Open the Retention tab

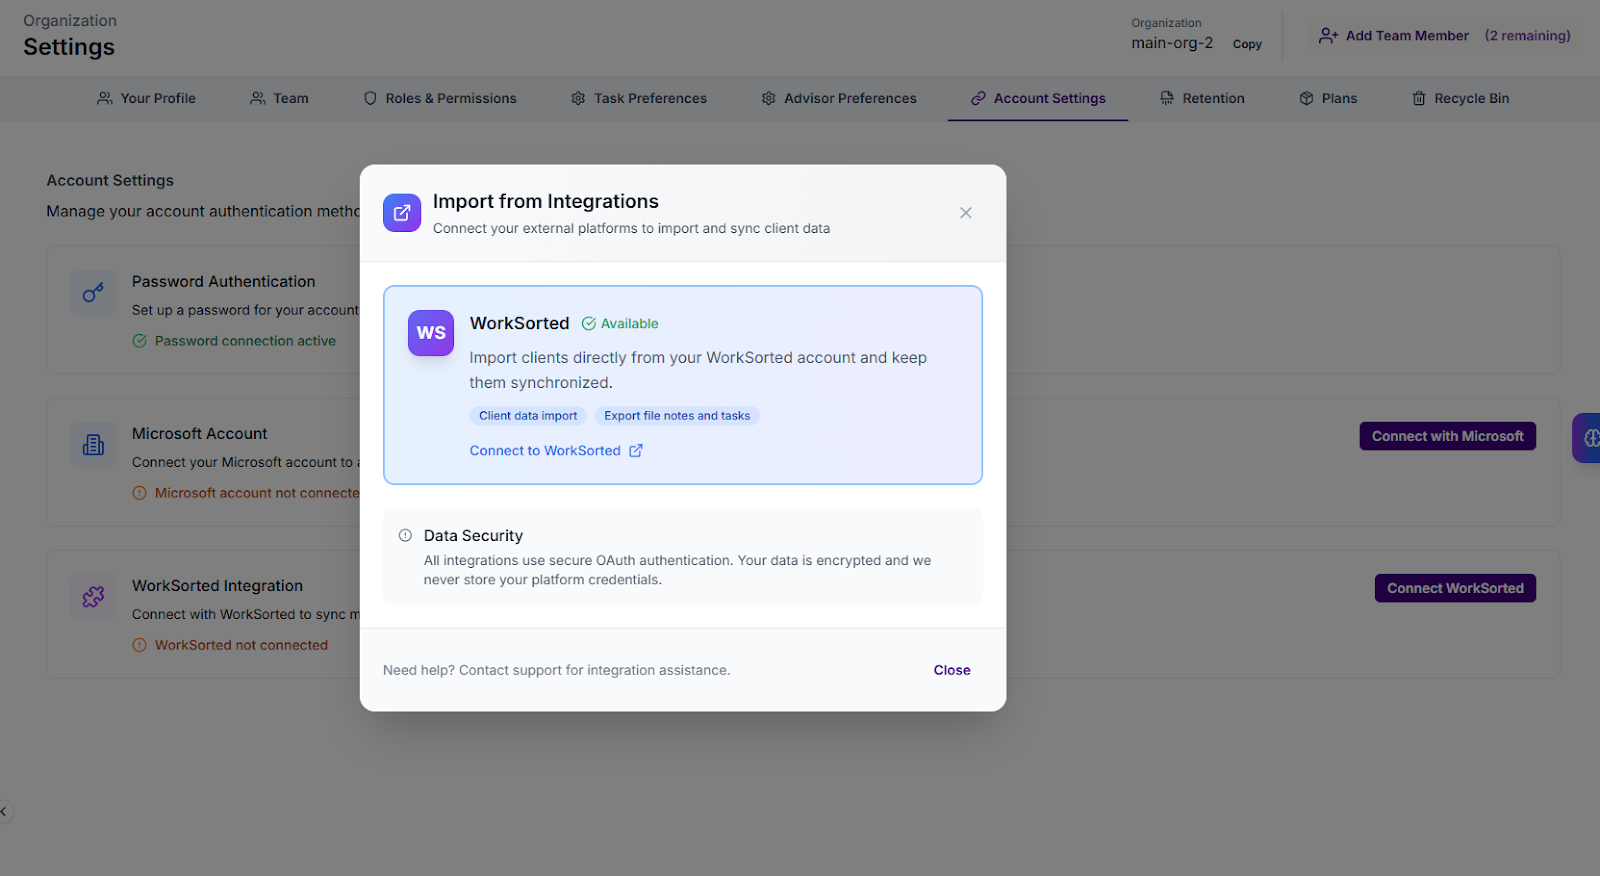1202,99
